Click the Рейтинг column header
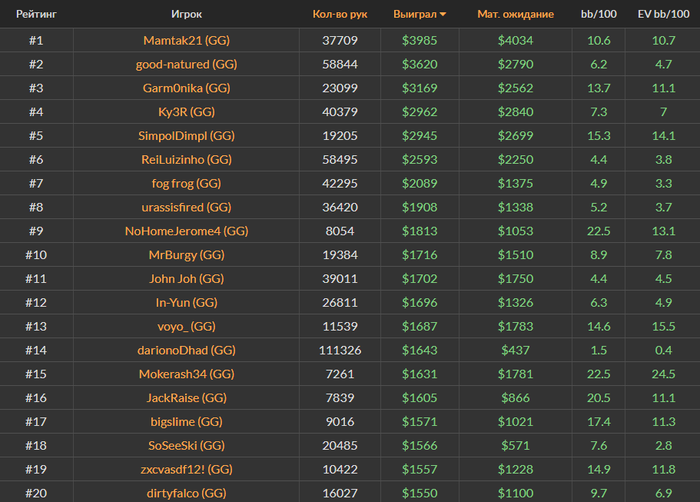The height and width of the screenshot is (502, 700). (35, 15)
